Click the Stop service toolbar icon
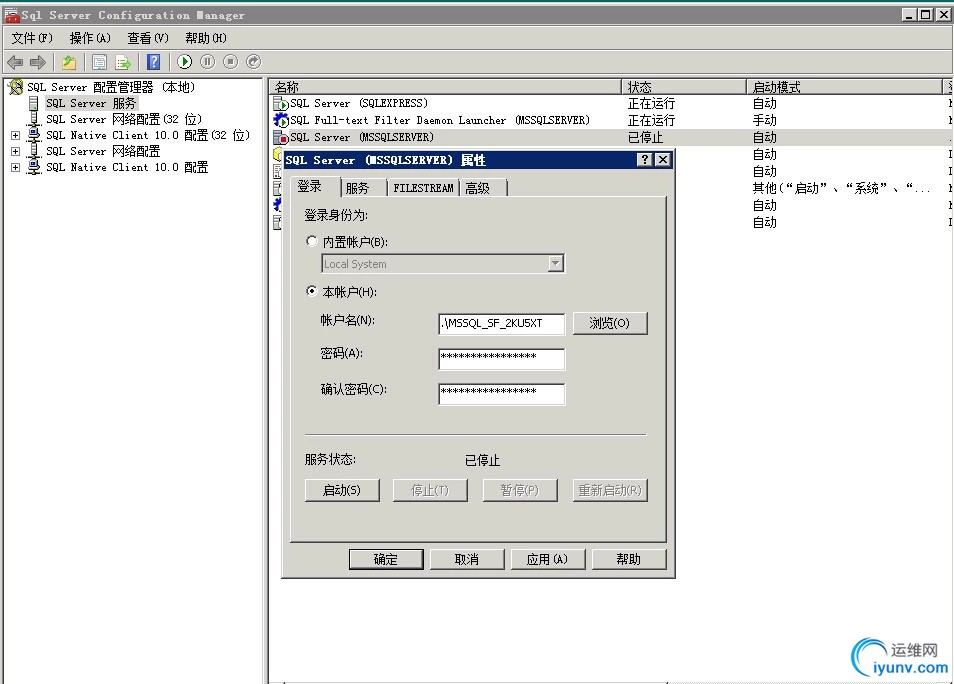 tap(231, 61)
